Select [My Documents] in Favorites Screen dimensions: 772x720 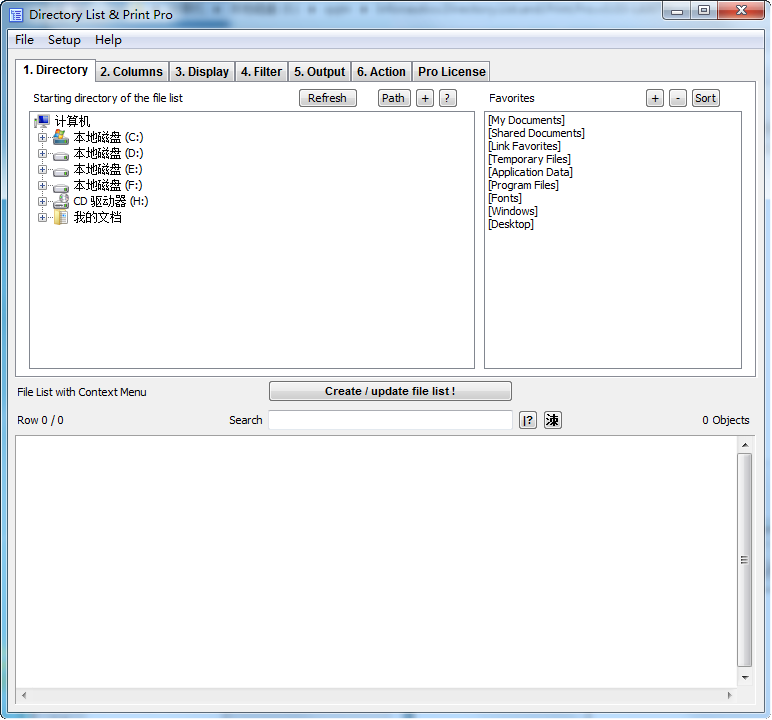coord(526,120)
